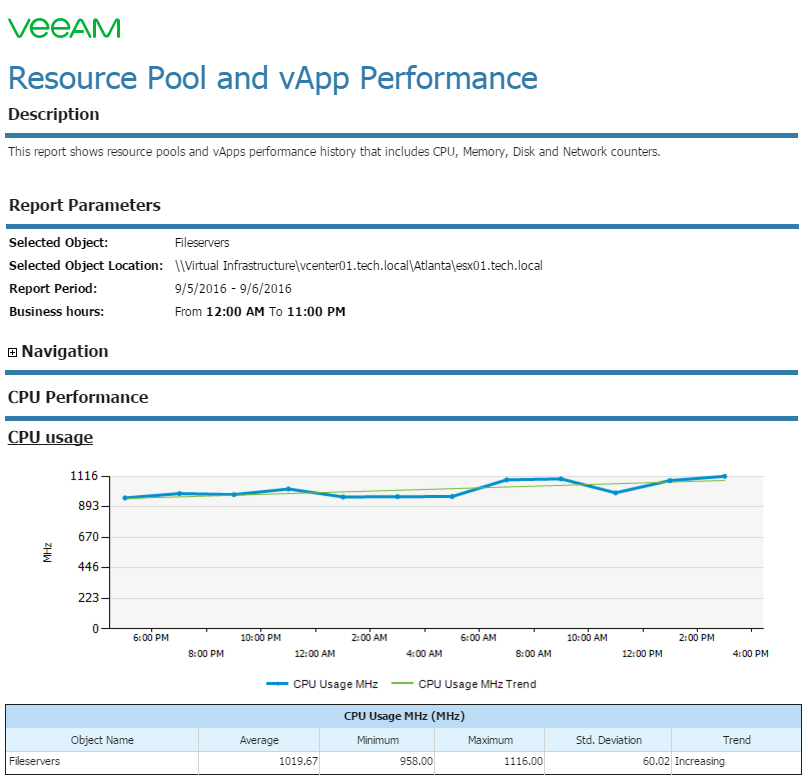
Task: Click the 12:00 AM x-axis label
Action: coord(315,653)
